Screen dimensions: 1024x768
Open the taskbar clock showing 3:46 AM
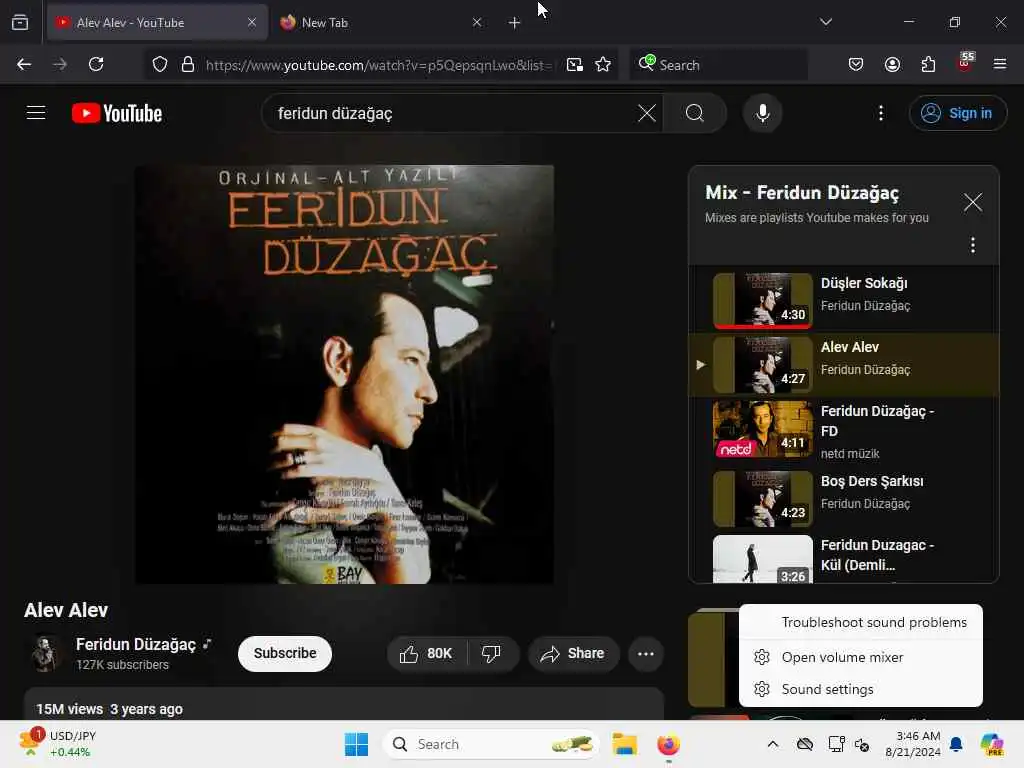pyautogui.click(x=912, y=744)
